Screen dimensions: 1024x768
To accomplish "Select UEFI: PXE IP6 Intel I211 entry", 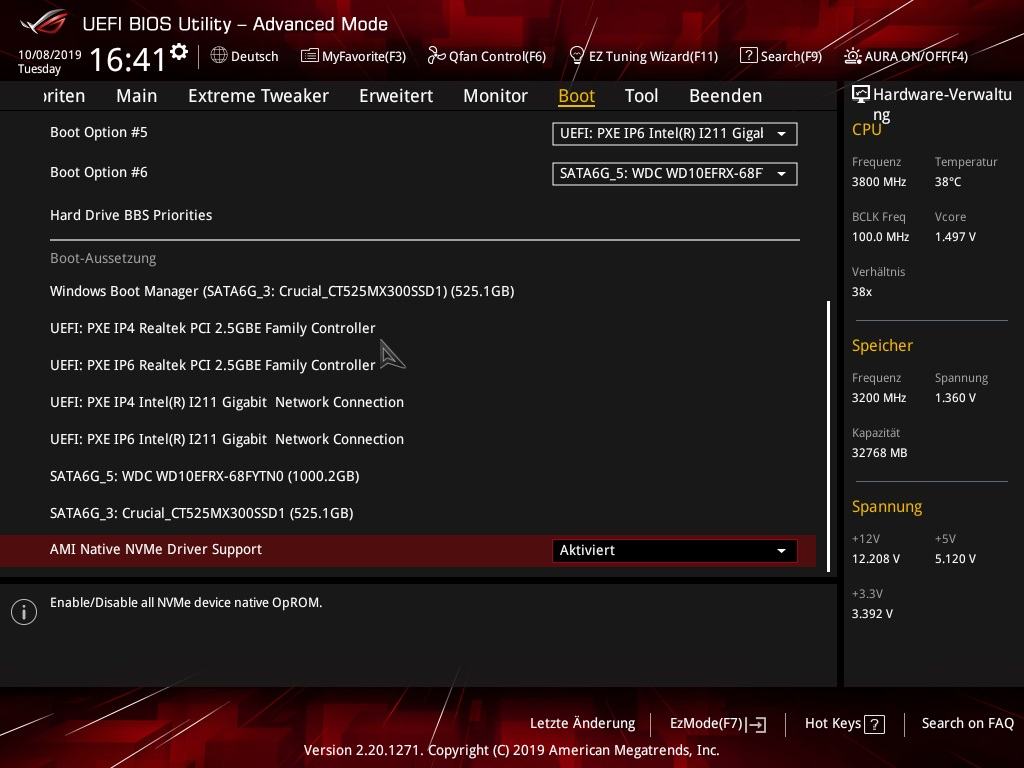I will 227,439.
